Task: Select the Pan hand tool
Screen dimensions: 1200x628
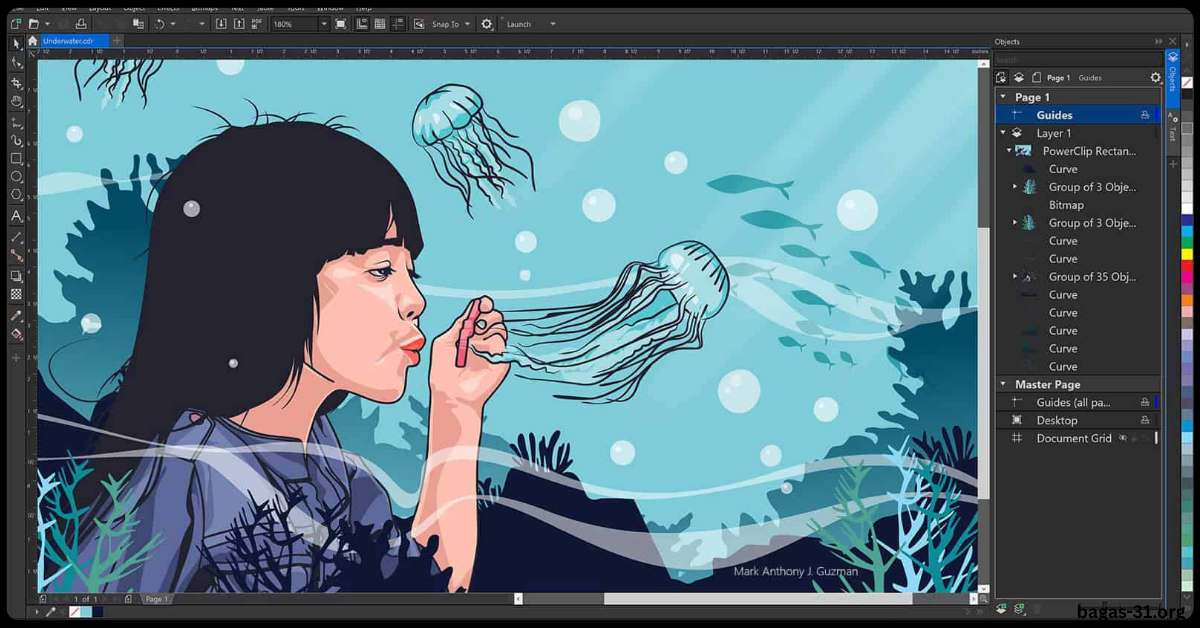Action: [x=16, y=101]
